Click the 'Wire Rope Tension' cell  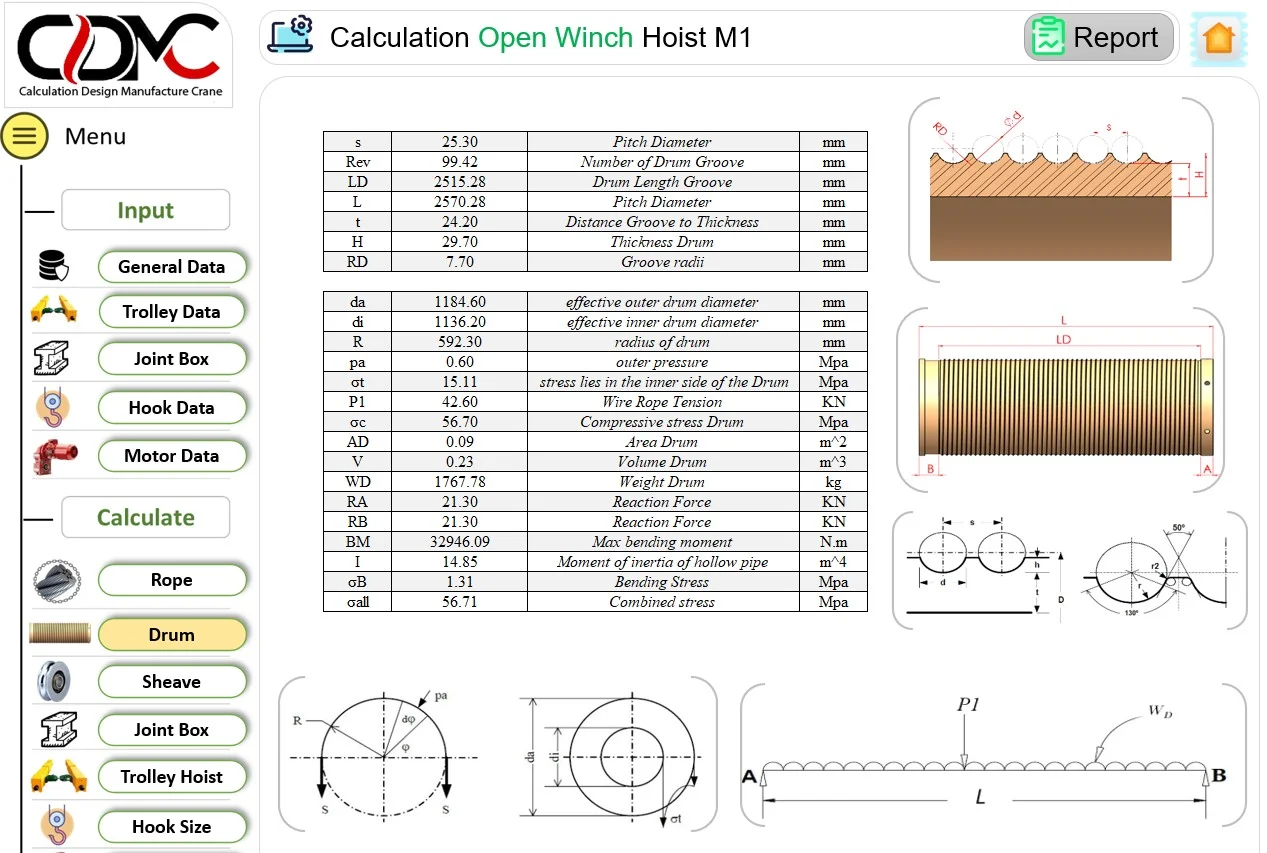click(x=663, y=402)
